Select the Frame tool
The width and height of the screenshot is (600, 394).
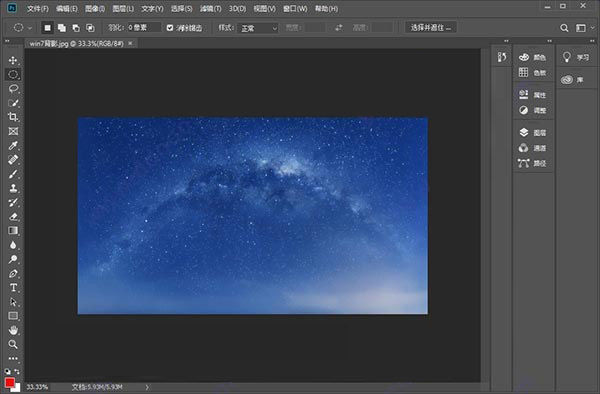click(13, 131)
